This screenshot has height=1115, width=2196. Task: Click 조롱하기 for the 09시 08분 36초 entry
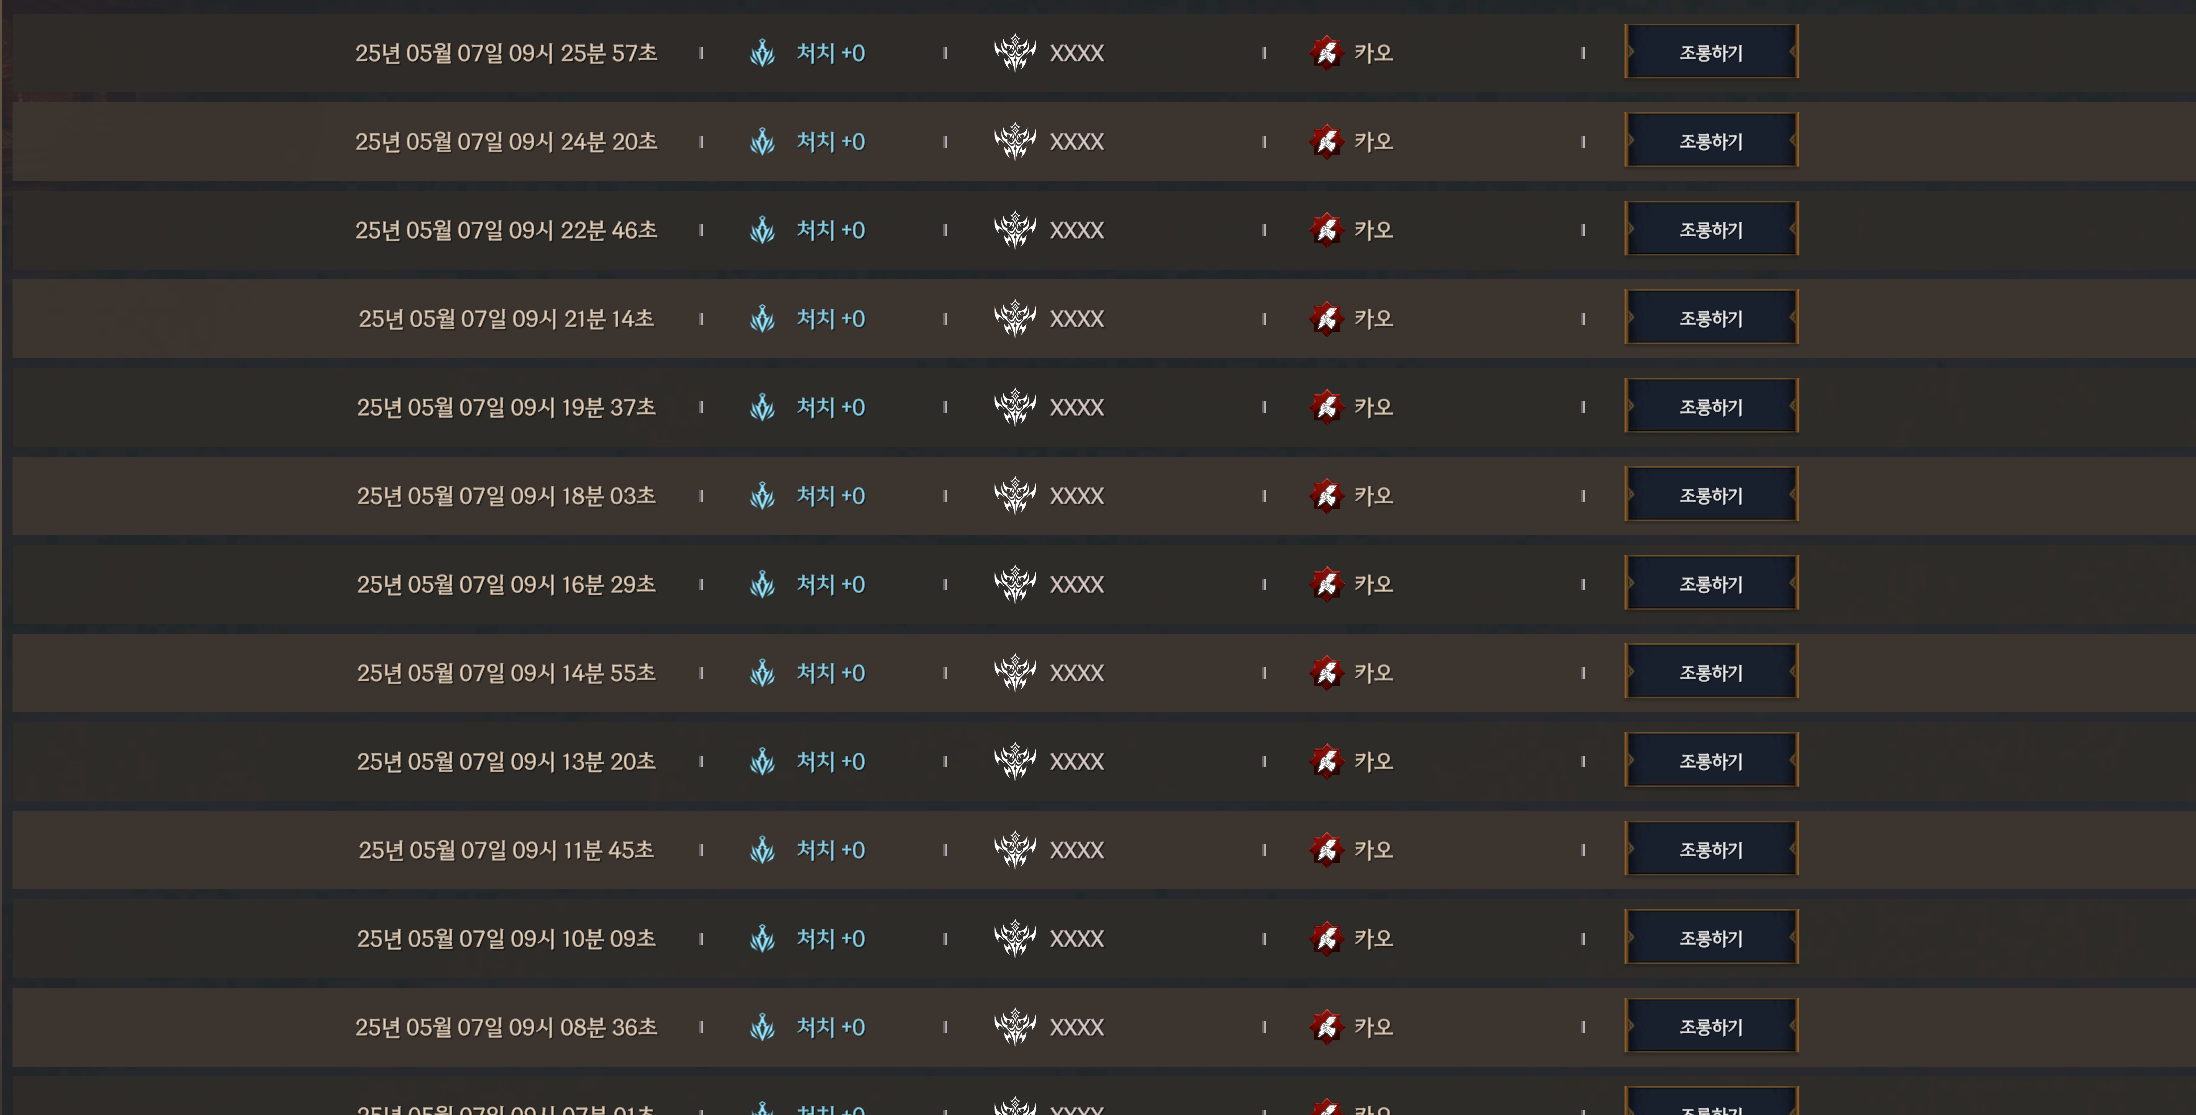[1711, 1026]
